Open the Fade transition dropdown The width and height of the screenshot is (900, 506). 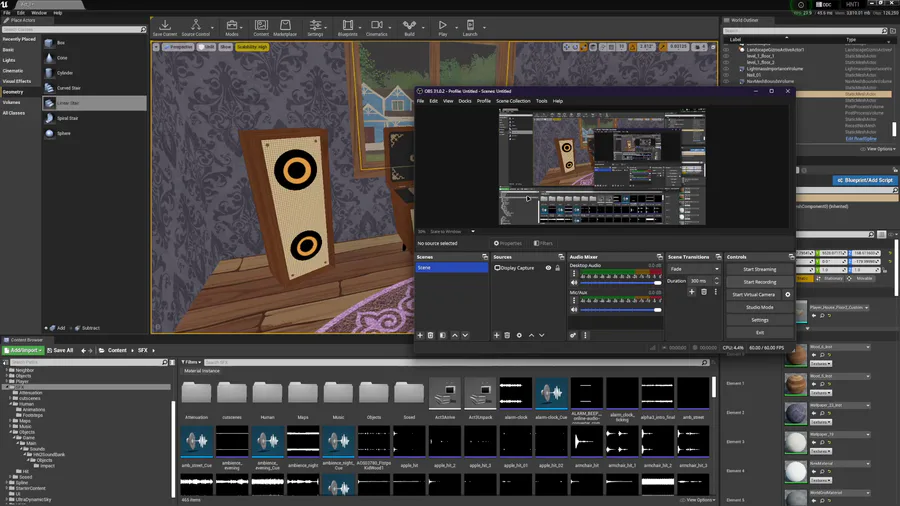tap(694, 269)
